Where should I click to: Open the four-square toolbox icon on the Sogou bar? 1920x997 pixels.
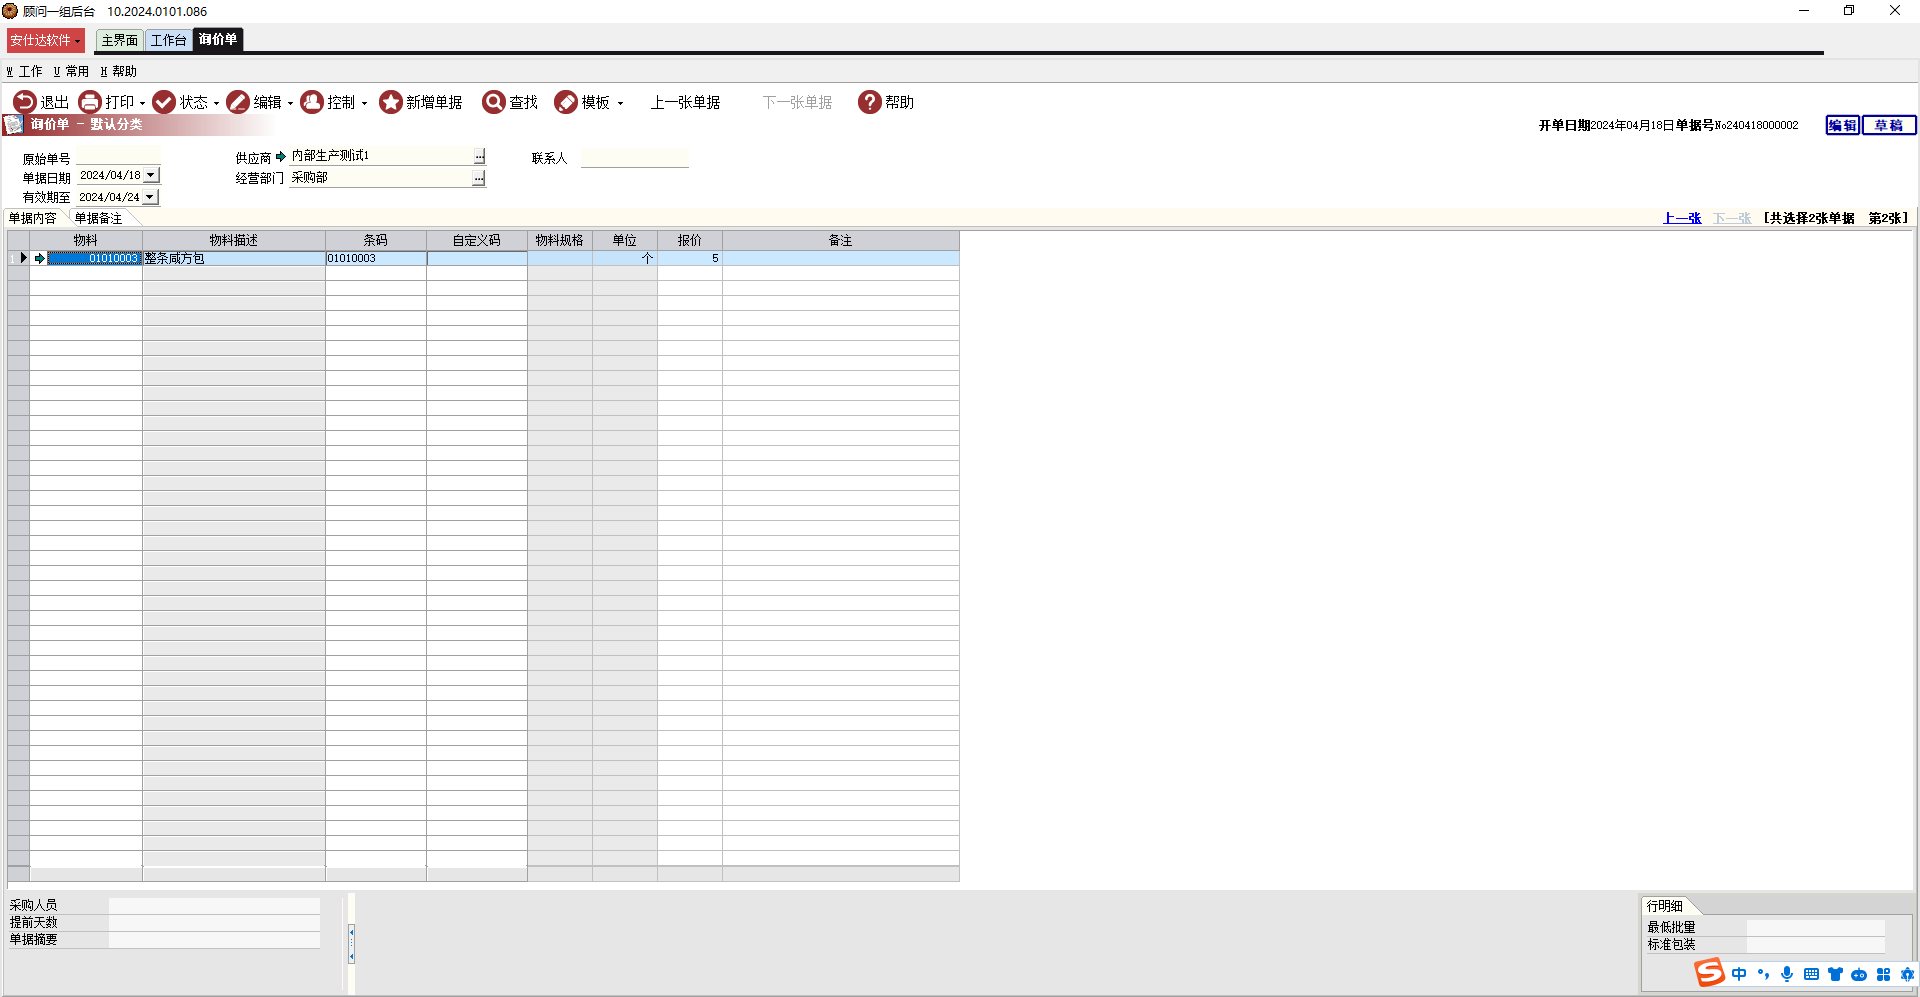tap(1883, 974)
